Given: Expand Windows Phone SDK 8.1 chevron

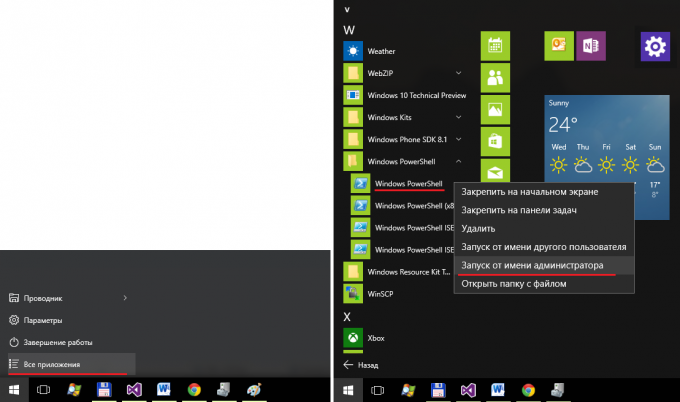Looking at the screenshot, I should (458, 139).
